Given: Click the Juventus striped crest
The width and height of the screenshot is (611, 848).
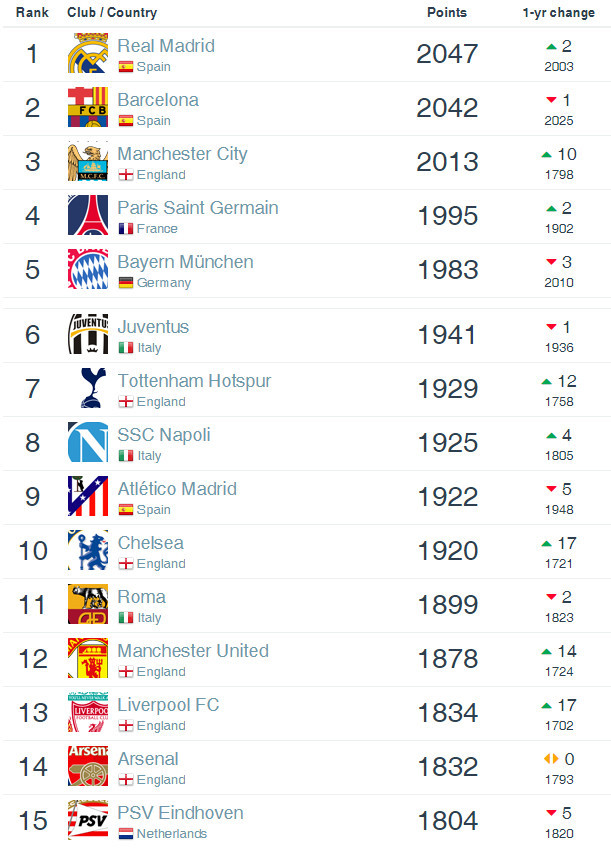Looking at the screenshot, I should 88,334.
